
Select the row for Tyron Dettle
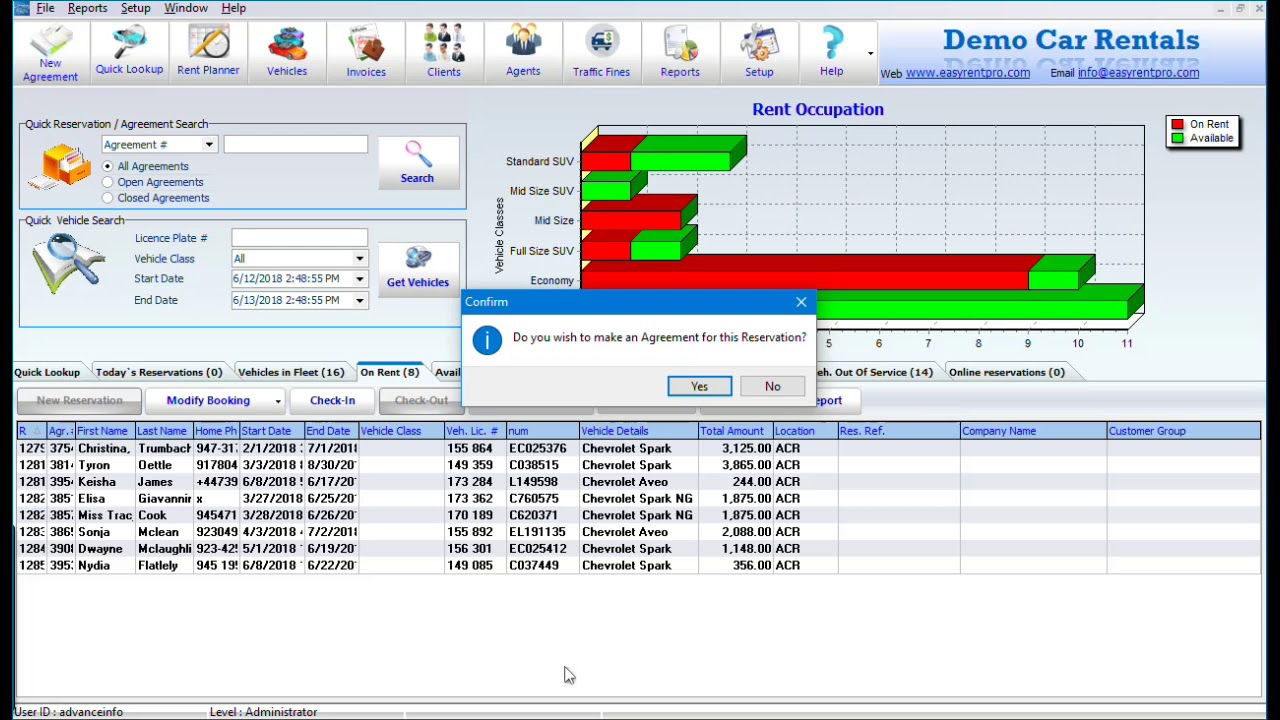(x=638, y=465)
